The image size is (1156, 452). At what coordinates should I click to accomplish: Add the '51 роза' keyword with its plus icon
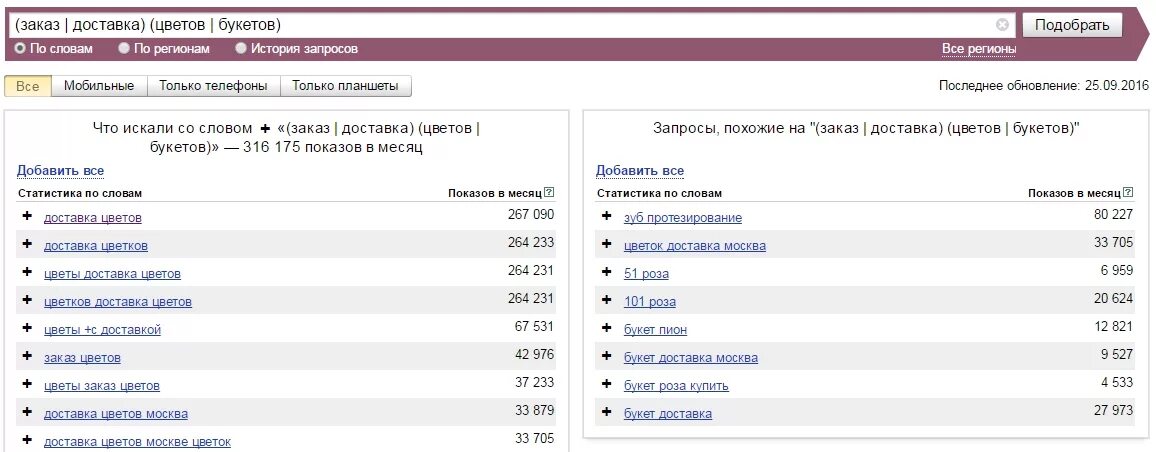pos(607,272)
